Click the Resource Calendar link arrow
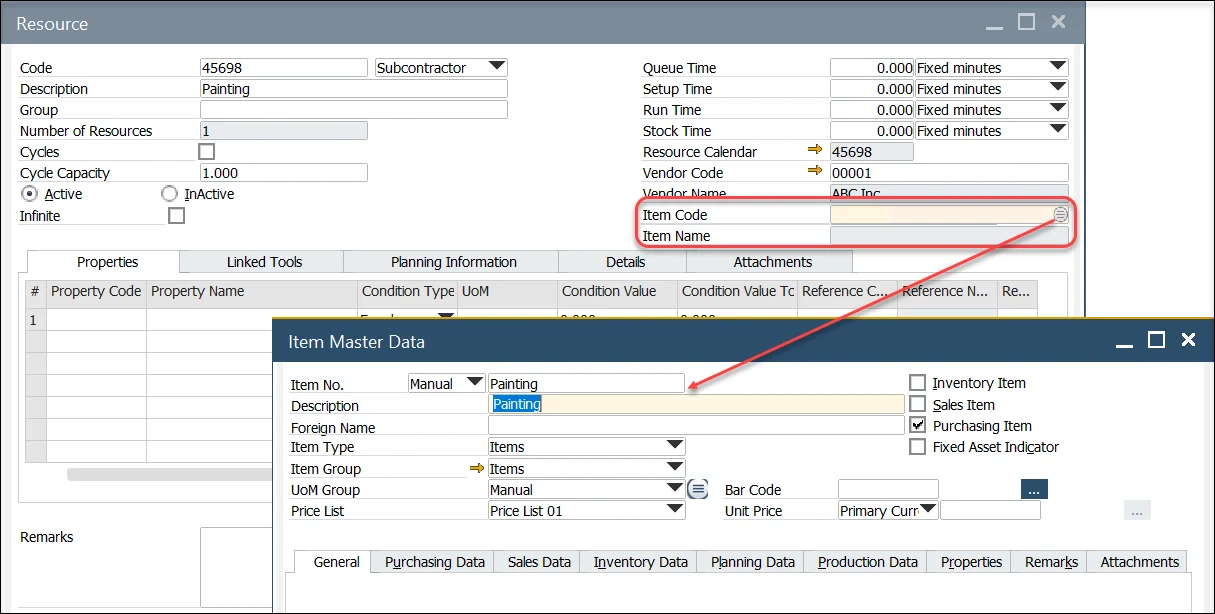This screenshot has width=1215, height=614. click(815, 151)
